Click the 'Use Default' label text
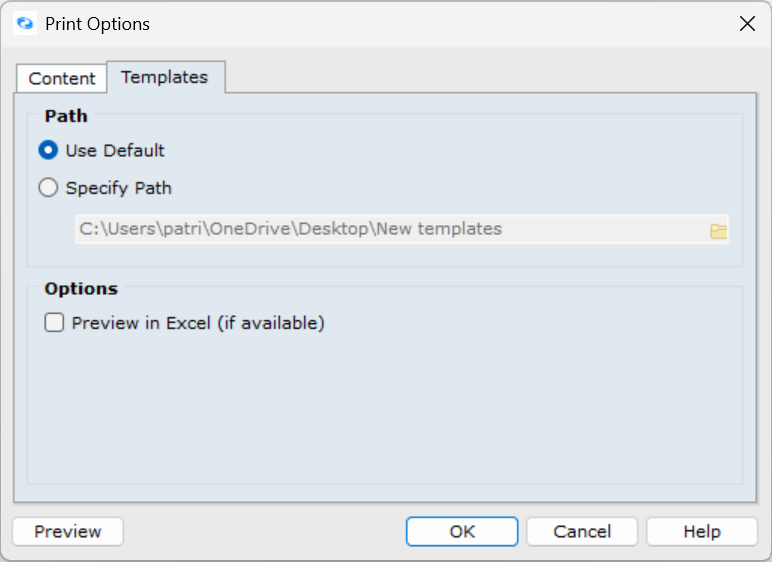 click(x=115, y=151)
